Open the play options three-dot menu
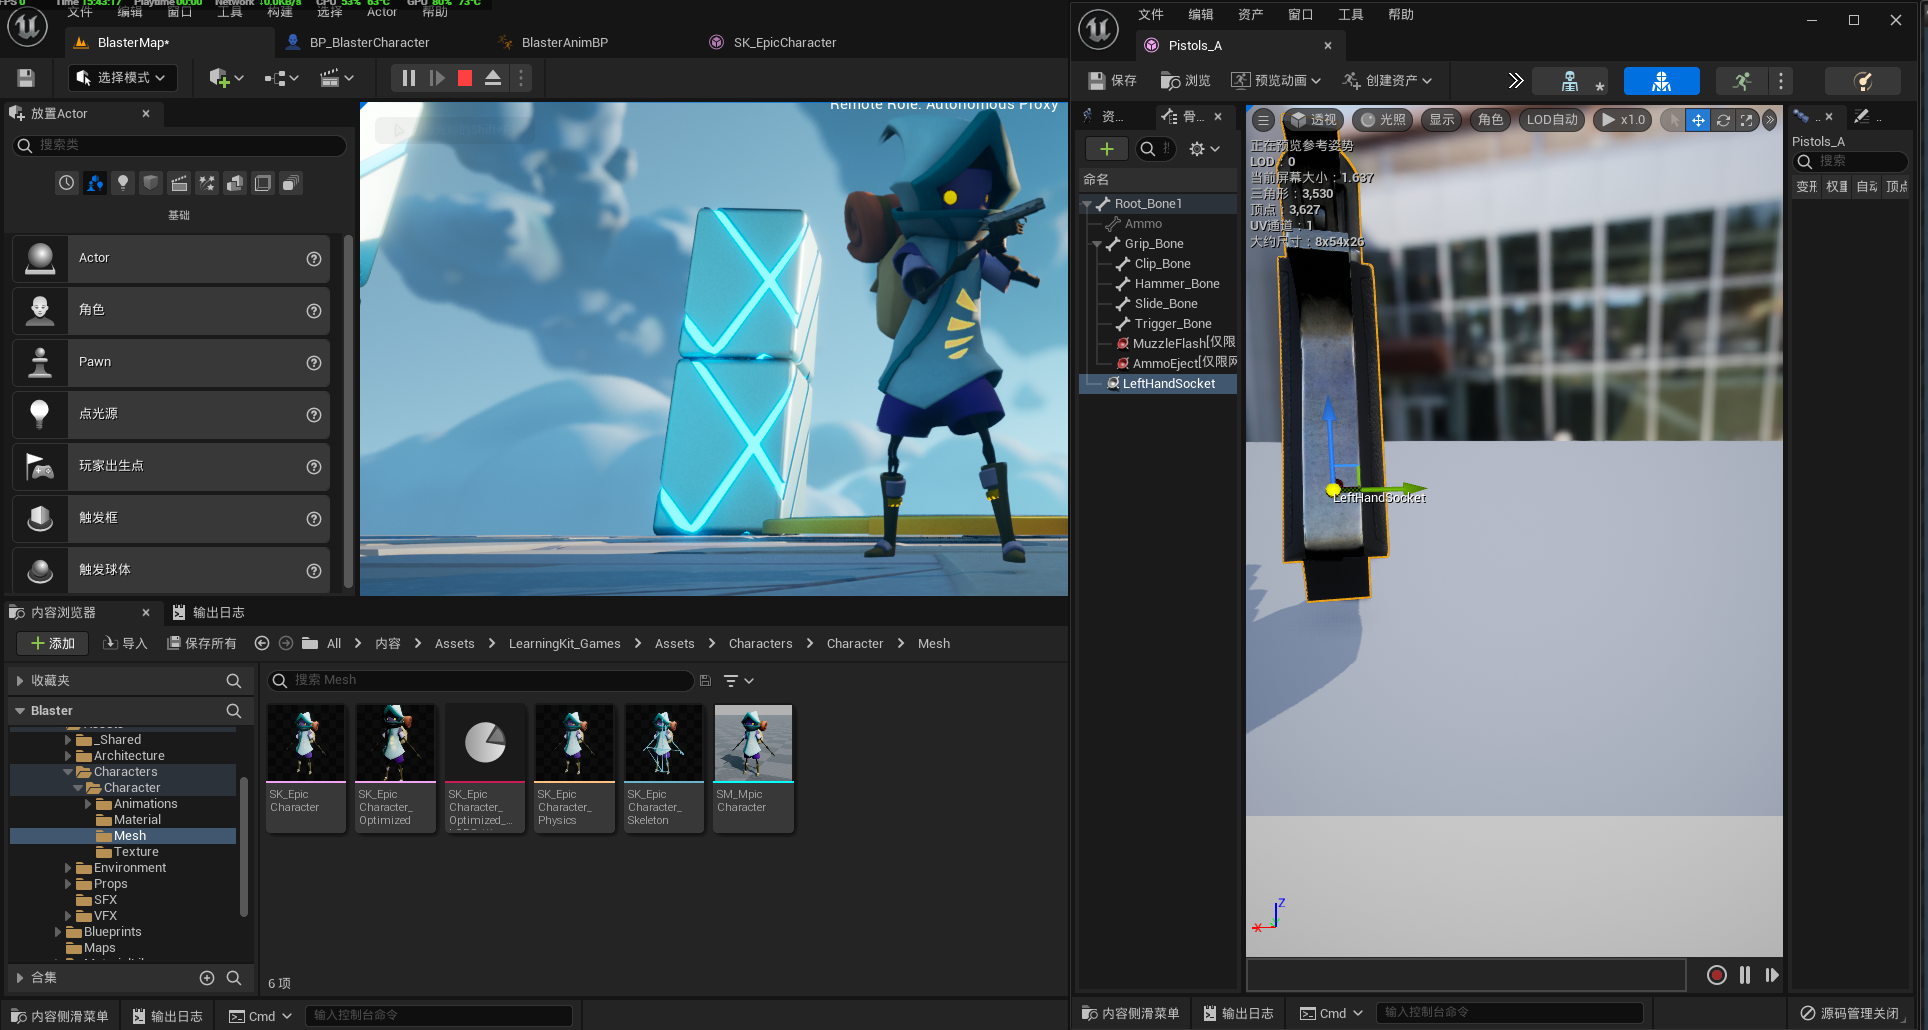Screen dimensions: 1928x1030 (520, 78)
